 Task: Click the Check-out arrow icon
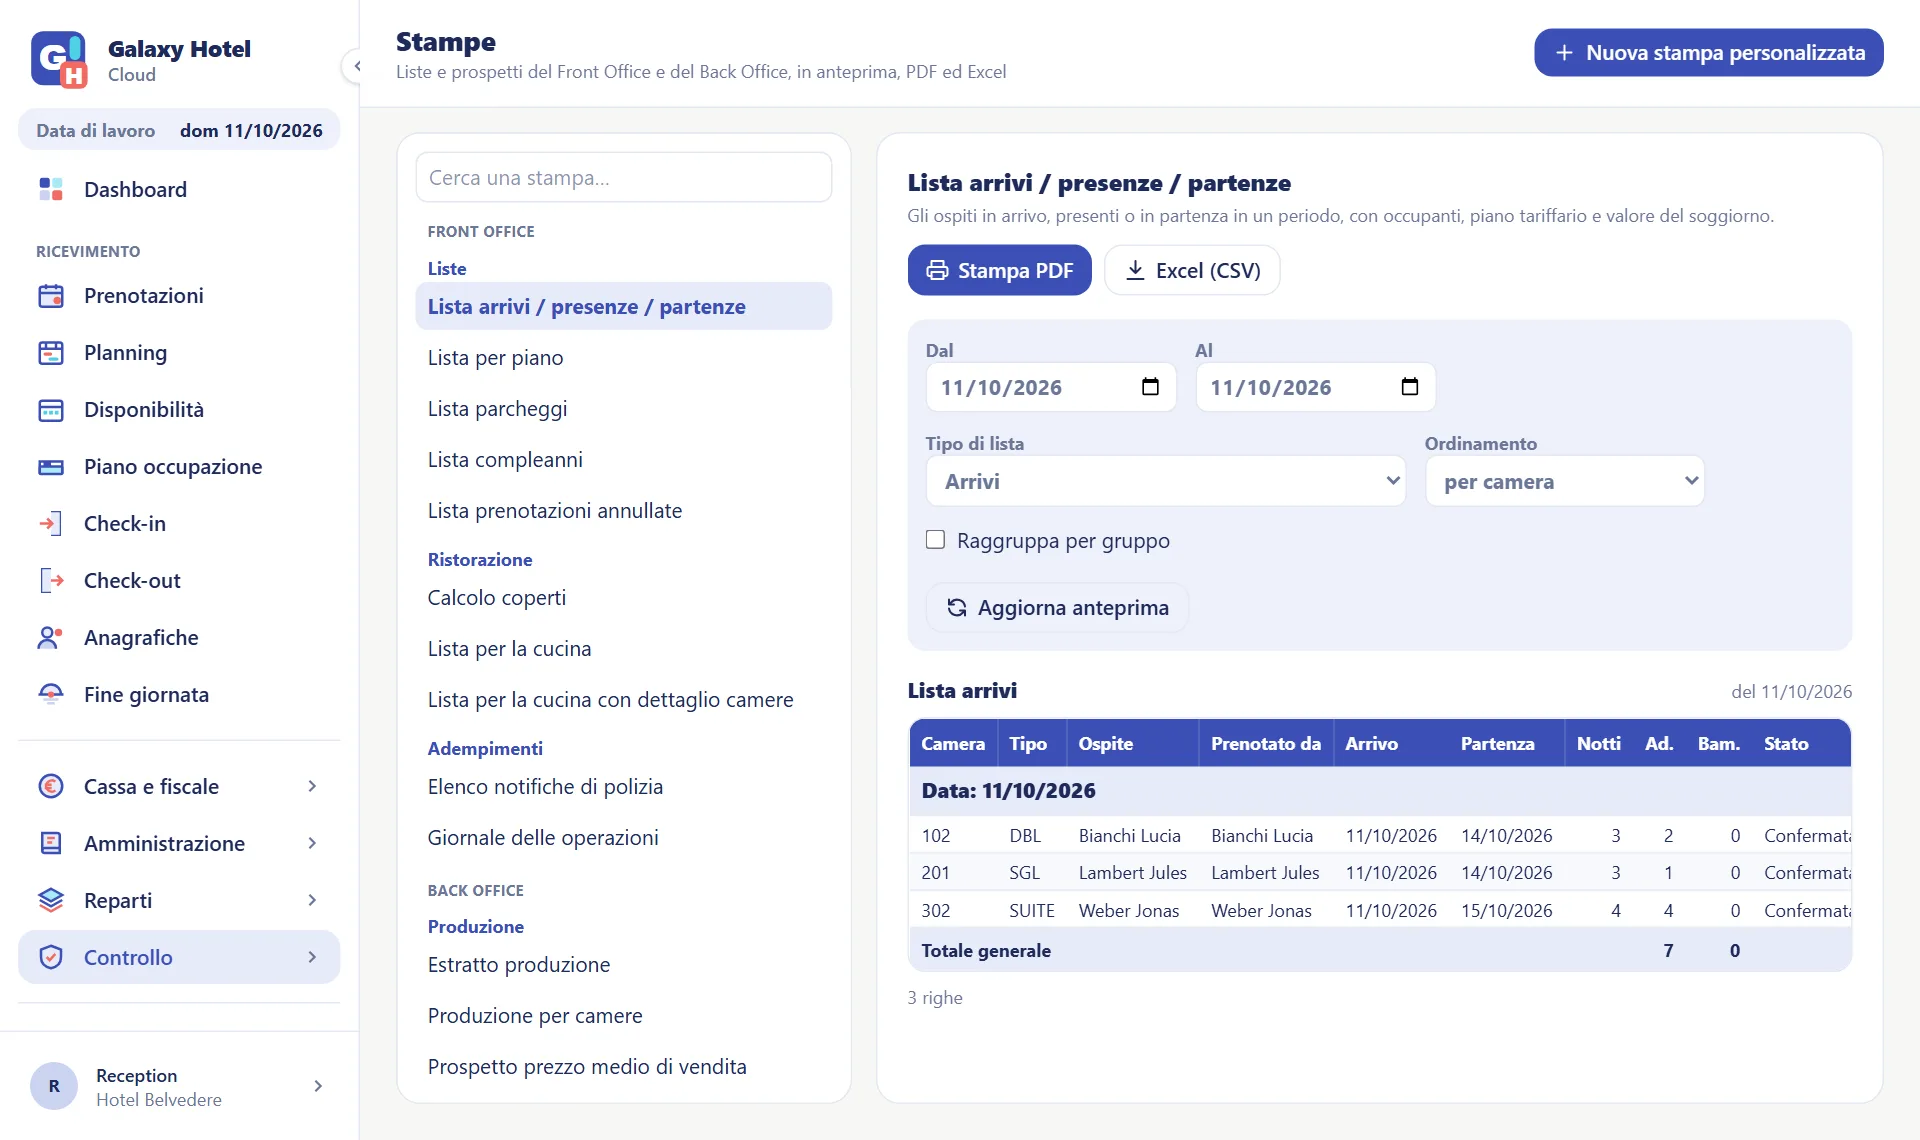coord(51,580)
